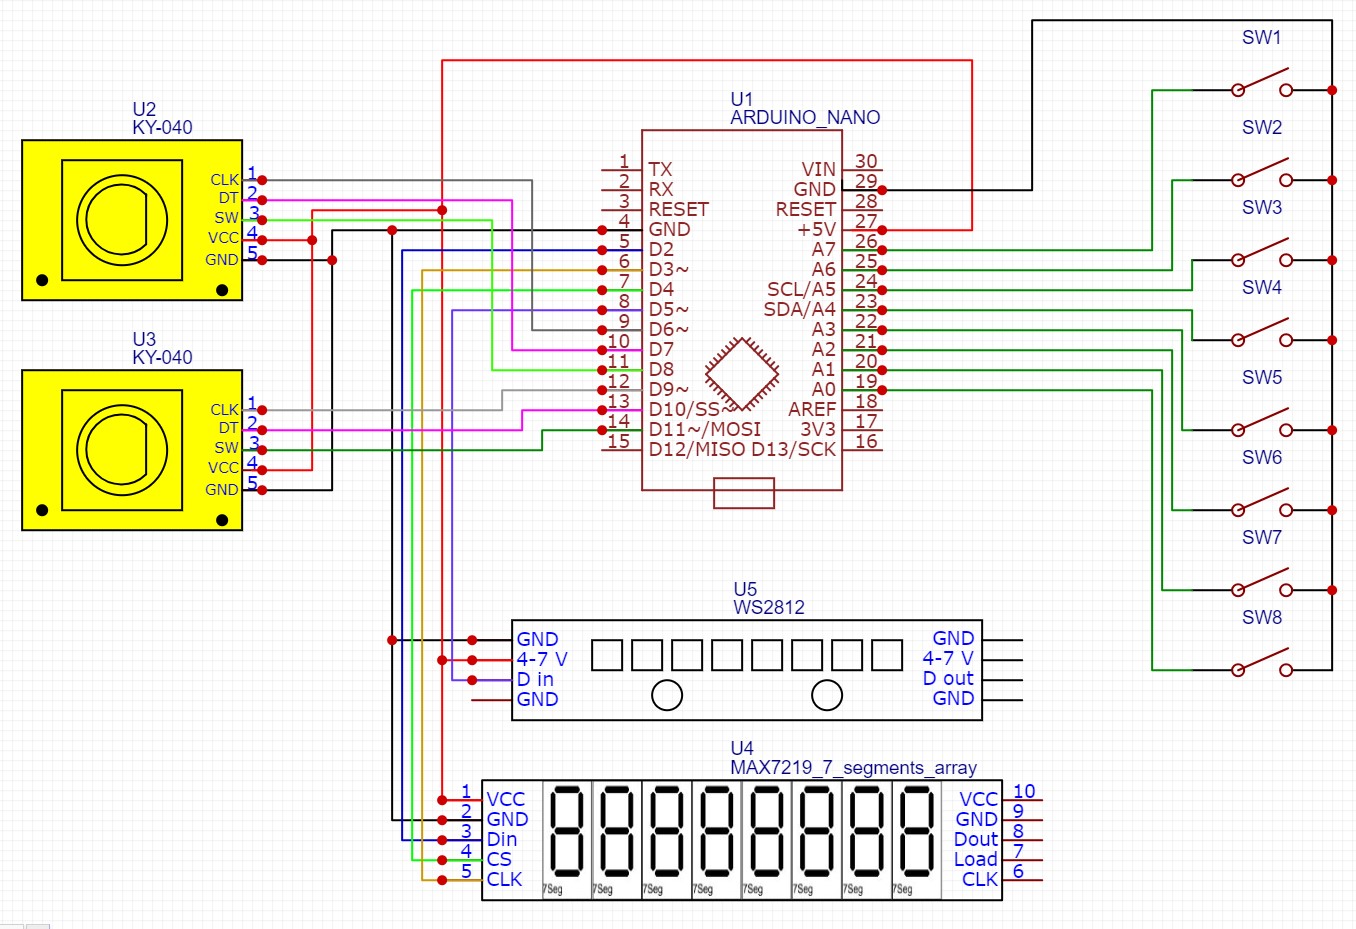The image size is (1356, 929).
Task: Select the SW3 switch symbol
Action: [x=1262, y=254]
